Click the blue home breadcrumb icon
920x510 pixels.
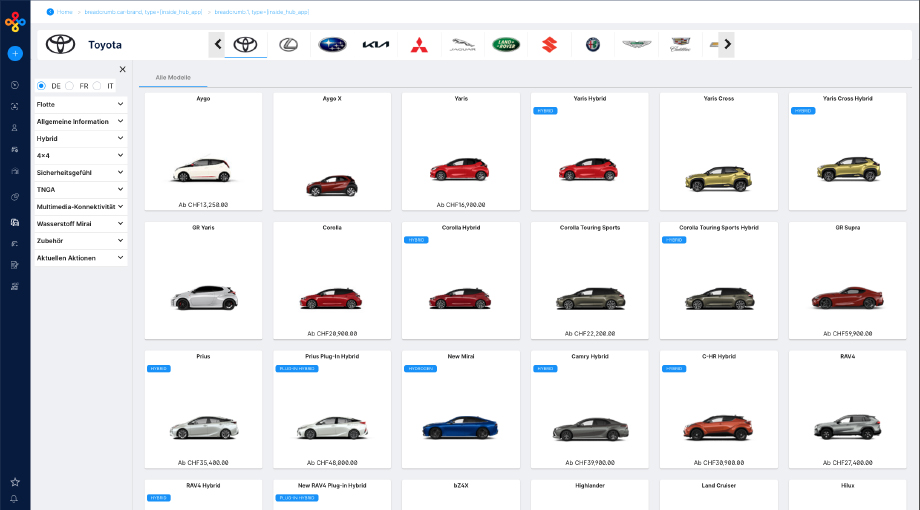pyautogui.click(x=50, y=12)
